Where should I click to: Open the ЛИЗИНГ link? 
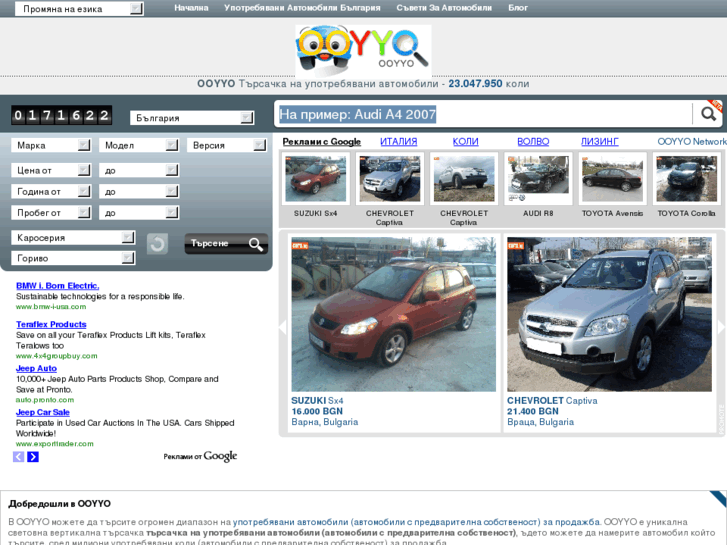pyautogui.click(x=600, y=142)
